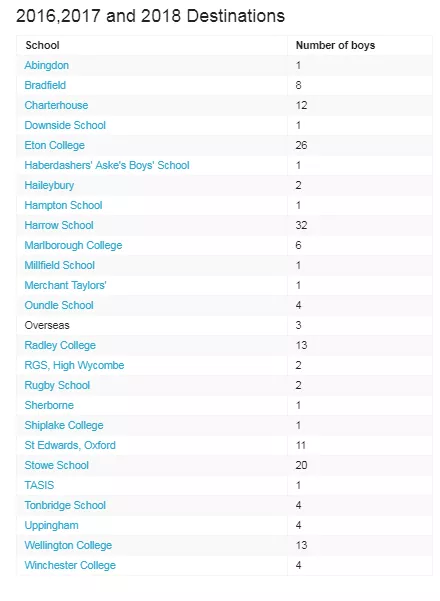
Task: Visit the Downside School link
Action: click(65, 125)
